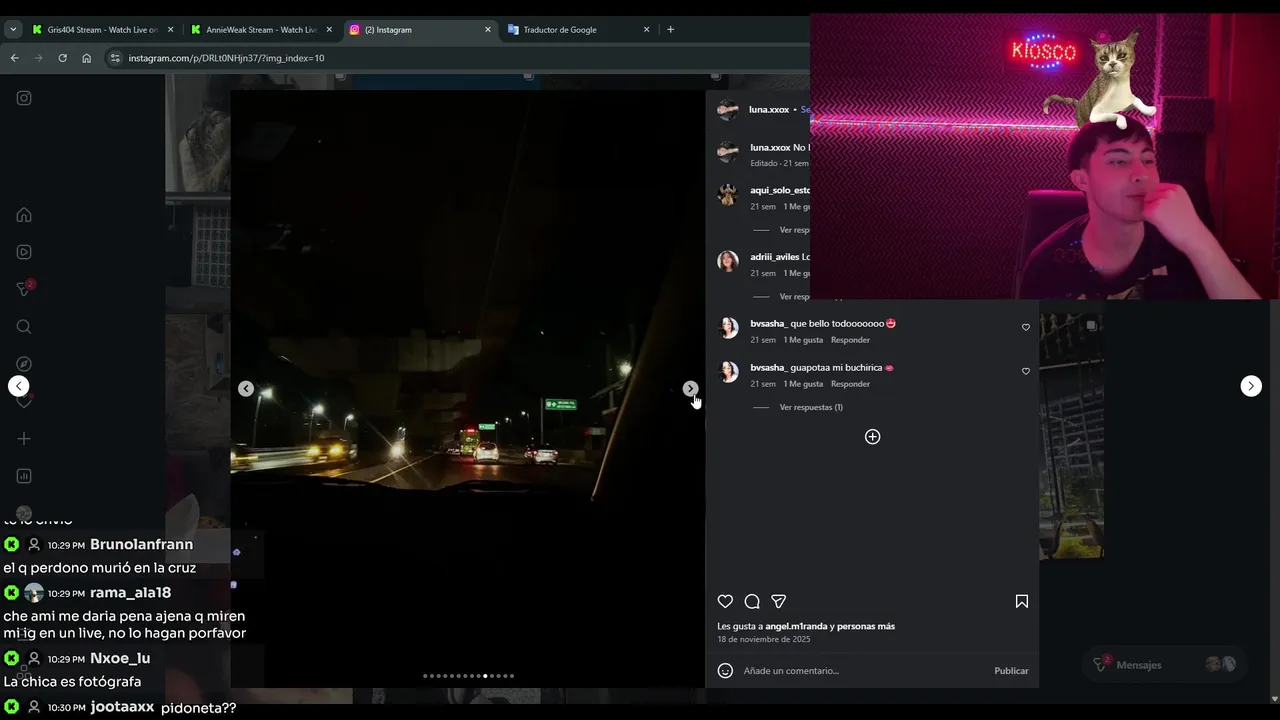The image size is (1280, 720).
Task: Go to previous post arrow on left
Action: 18,386
